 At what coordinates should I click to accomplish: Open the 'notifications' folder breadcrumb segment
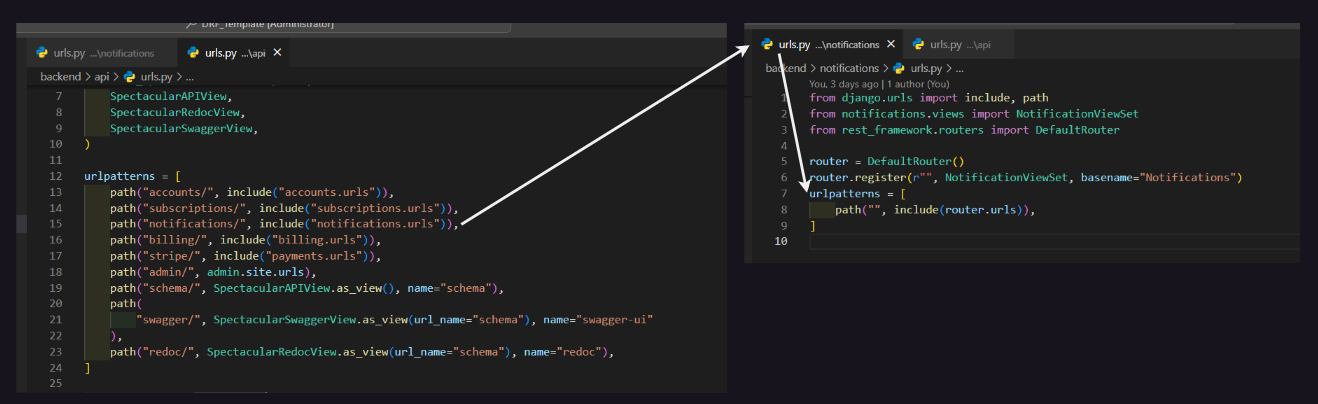(848, 68)
